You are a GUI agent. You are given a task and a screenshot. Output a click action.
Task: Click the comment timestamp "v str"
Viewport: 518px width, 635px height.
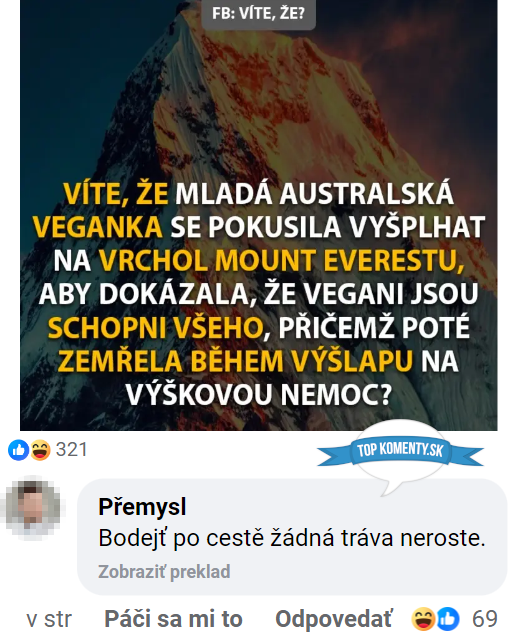(x=49, y=619)
